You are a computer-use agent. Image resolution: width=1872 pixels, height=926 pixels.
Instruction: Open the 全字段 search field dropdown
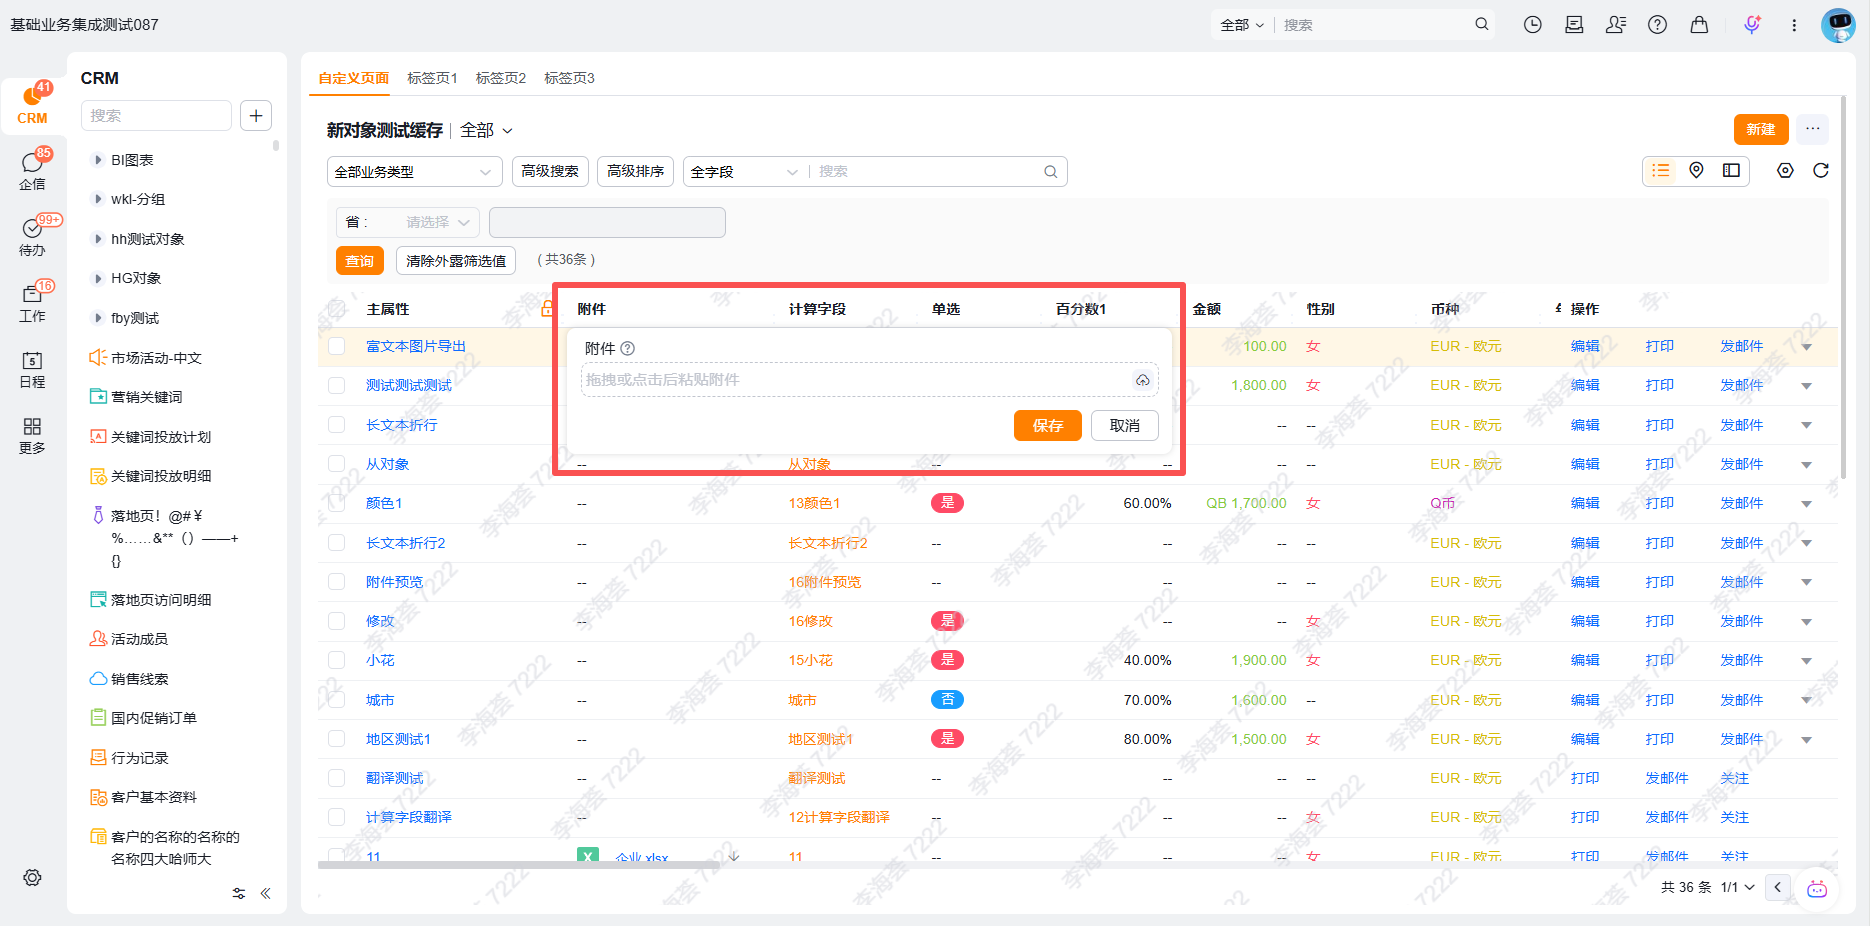(x=745, y=172)
